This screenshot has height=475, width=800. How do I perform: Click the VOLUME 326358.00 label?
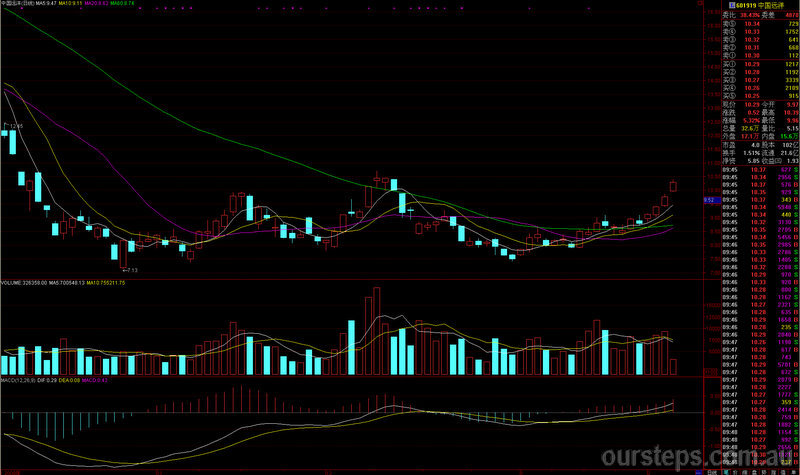coord(23,282)
